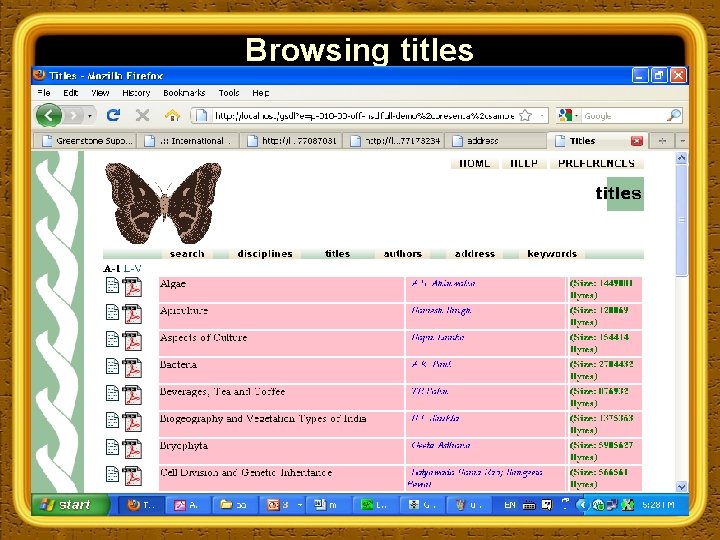
Task: Browse by keywords
Action: [x=552, y=253]
